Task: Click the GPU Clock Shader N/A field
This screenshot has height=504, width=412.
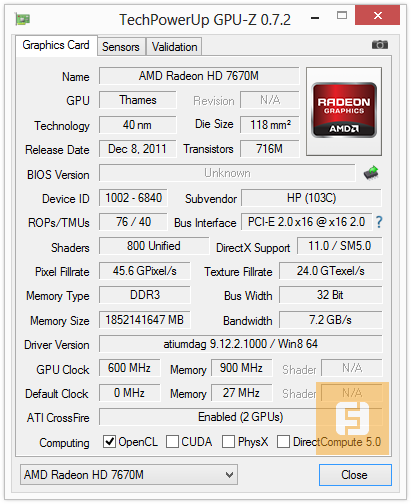Action: coord(352,368)
